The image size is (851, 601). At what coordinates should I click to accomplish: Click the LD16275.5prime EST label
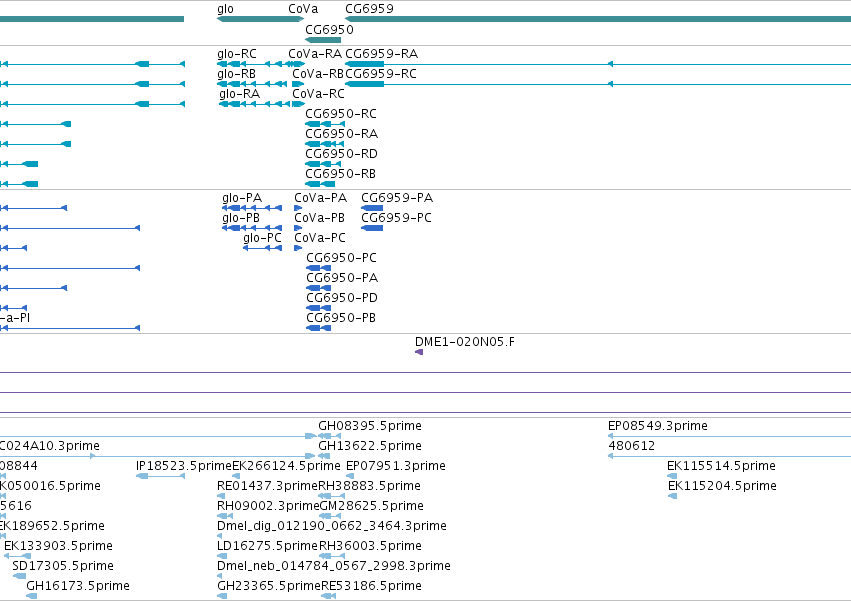[267, 546]
